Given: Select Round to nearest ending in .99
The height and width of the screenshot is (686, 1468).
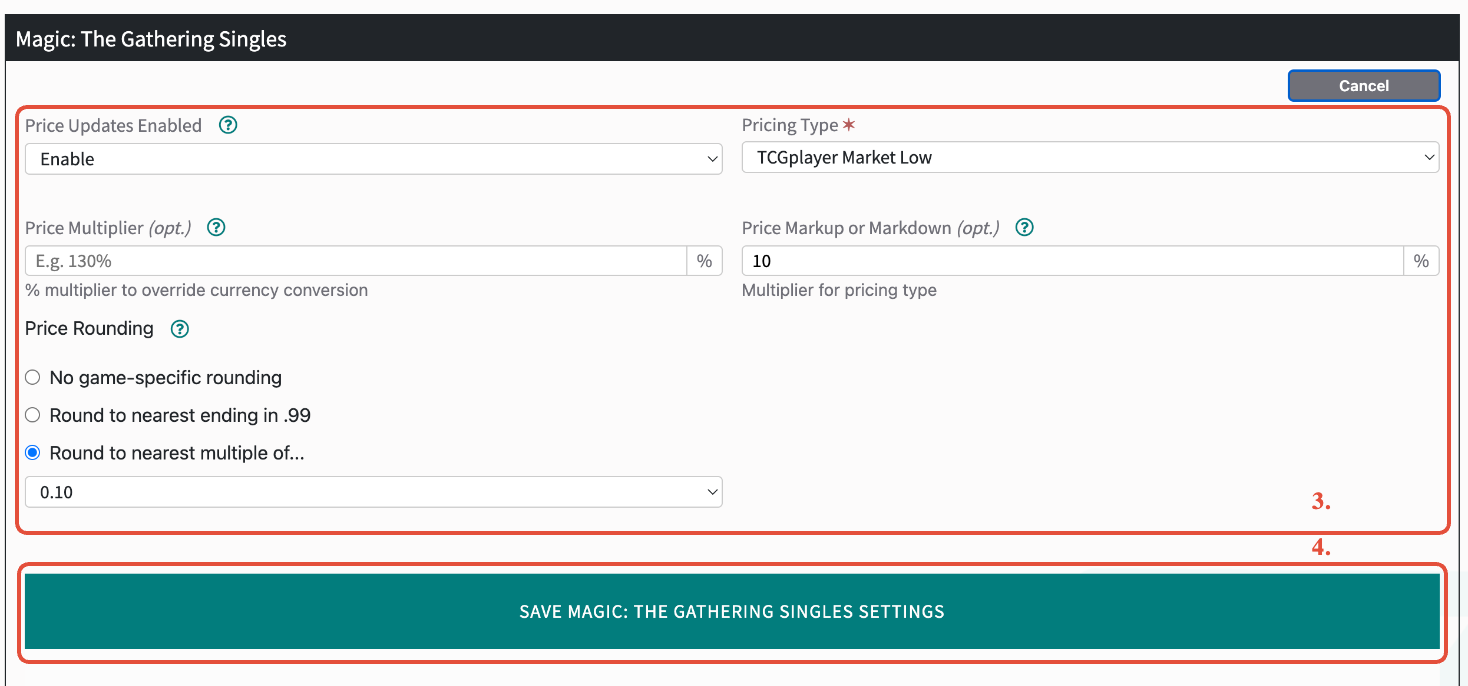Looking at the screenshot, I should coord(33,415).
